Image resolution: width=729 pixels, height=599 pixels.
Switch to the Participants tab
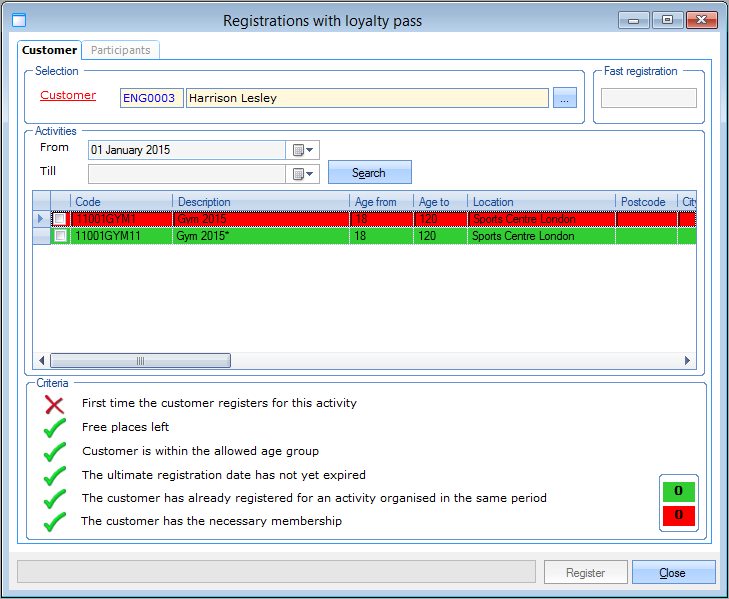[121, 50]
